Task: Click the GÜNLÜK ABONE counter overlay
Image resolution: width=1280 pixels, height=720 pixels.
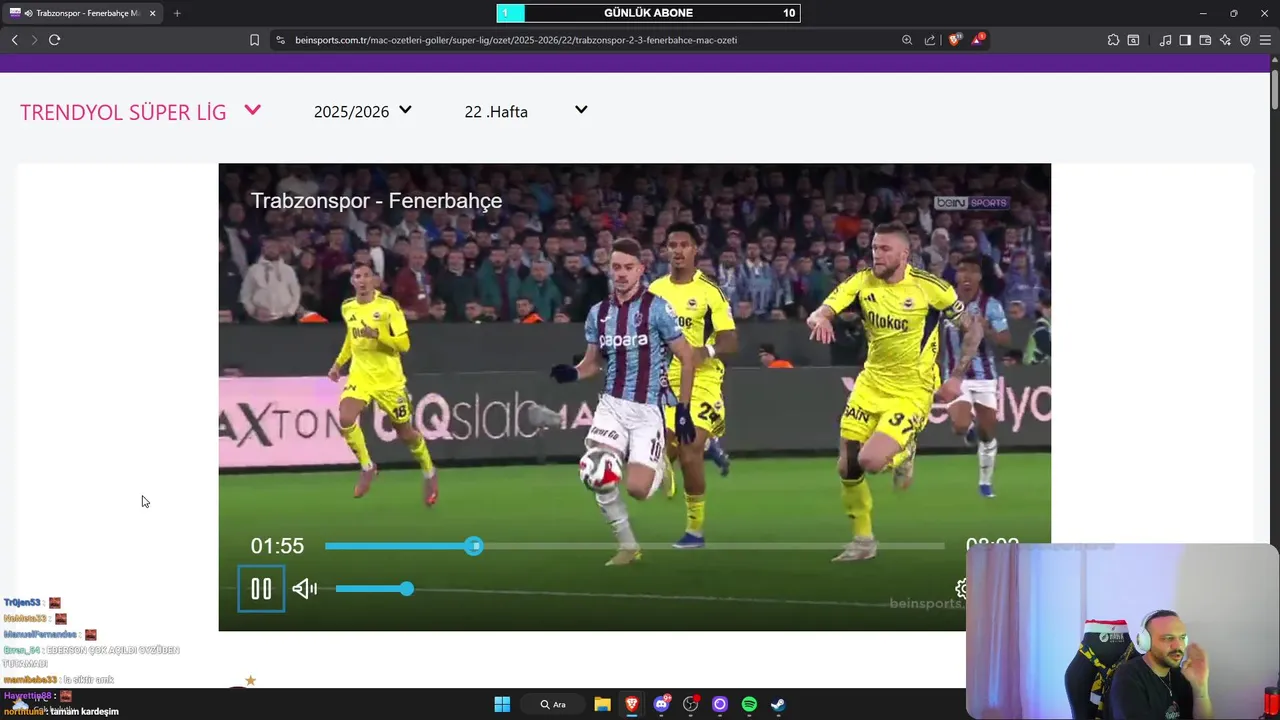Action: [648, 13]
